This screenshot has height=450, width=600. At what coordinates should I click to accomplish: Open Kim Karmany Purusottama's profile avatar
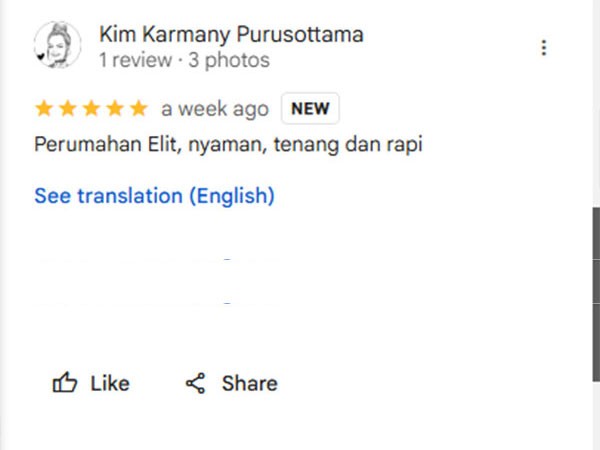(57, 45)
